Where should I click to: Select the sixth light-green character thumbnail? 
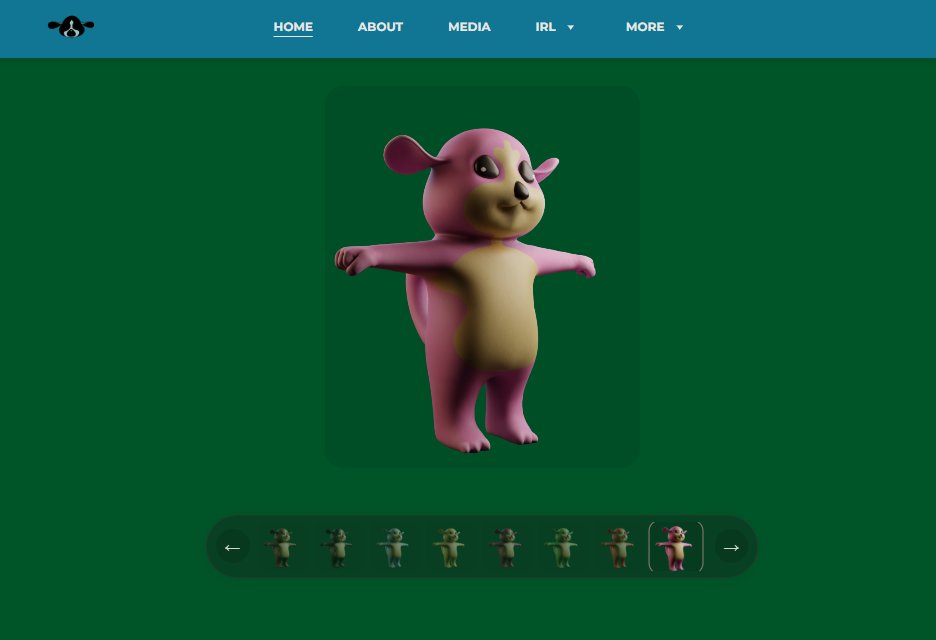click(562, 547)
